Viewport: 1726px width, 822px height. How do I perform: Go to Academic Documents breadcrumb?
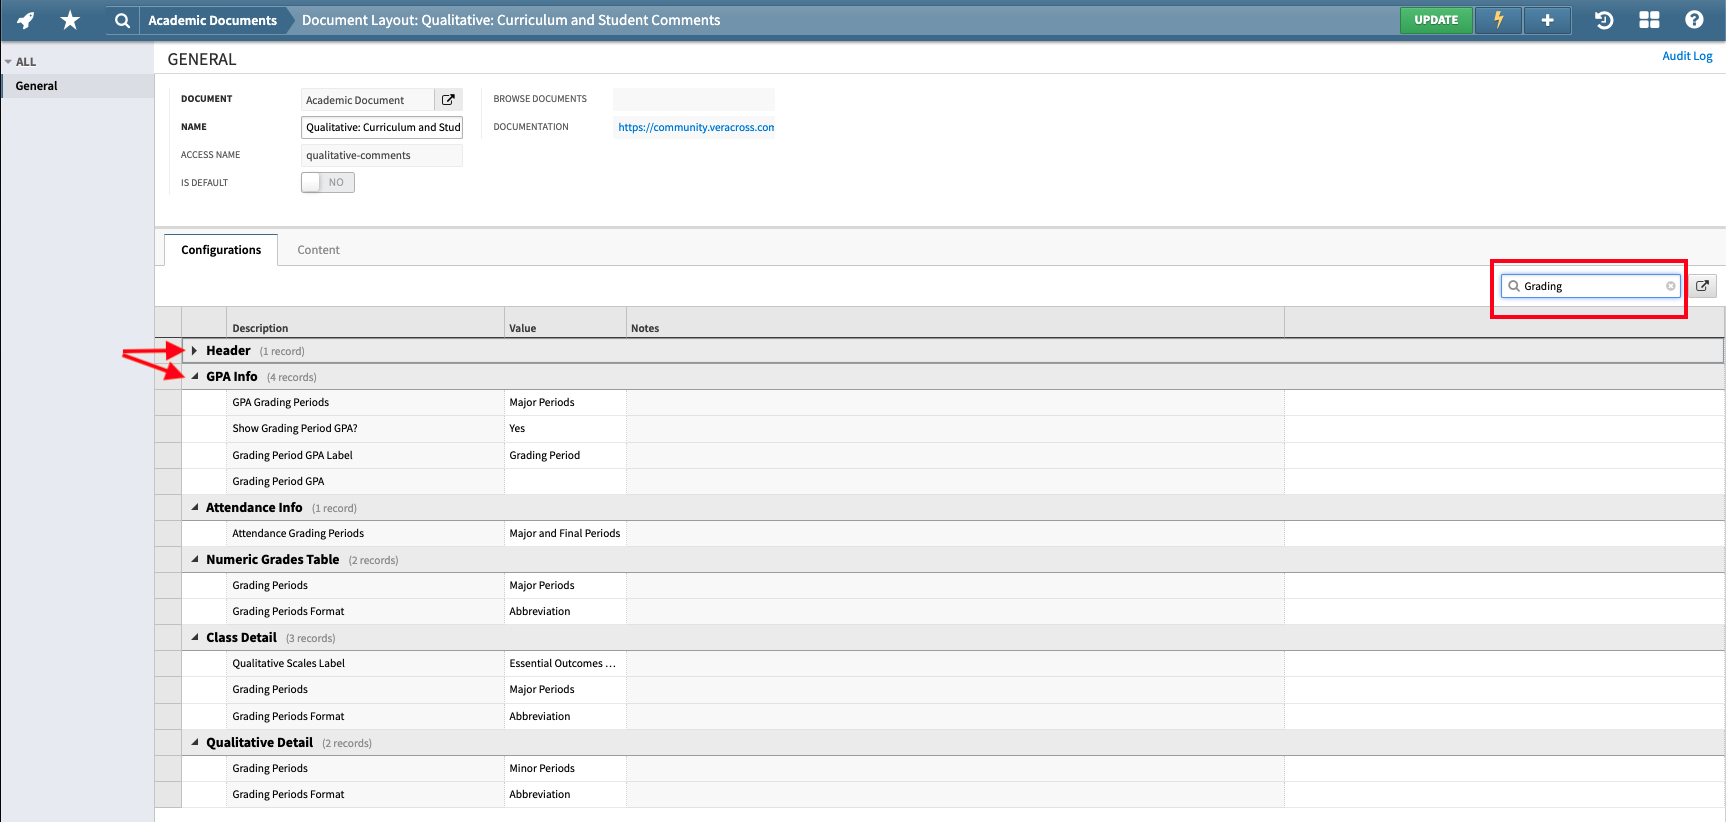pyautogui.click(x=213, y=20)
